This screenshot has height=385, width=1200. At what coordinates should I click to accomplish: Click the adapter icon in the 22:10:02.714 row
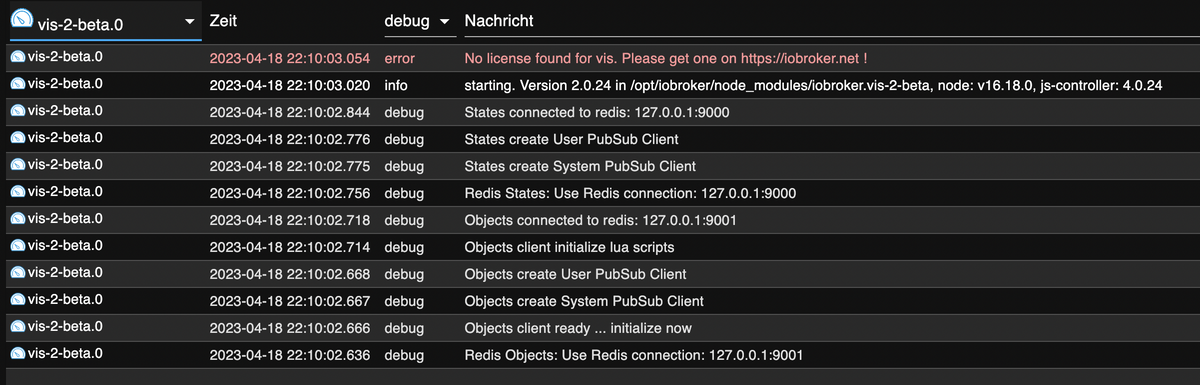click(17, 246)
